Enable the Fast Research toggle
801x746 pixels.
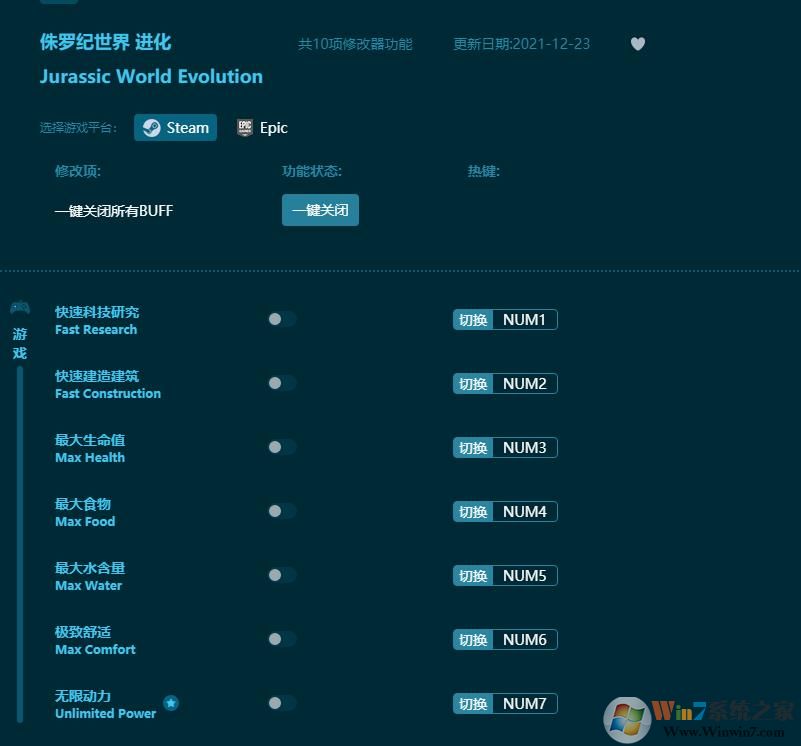click(x=282, y=319)
